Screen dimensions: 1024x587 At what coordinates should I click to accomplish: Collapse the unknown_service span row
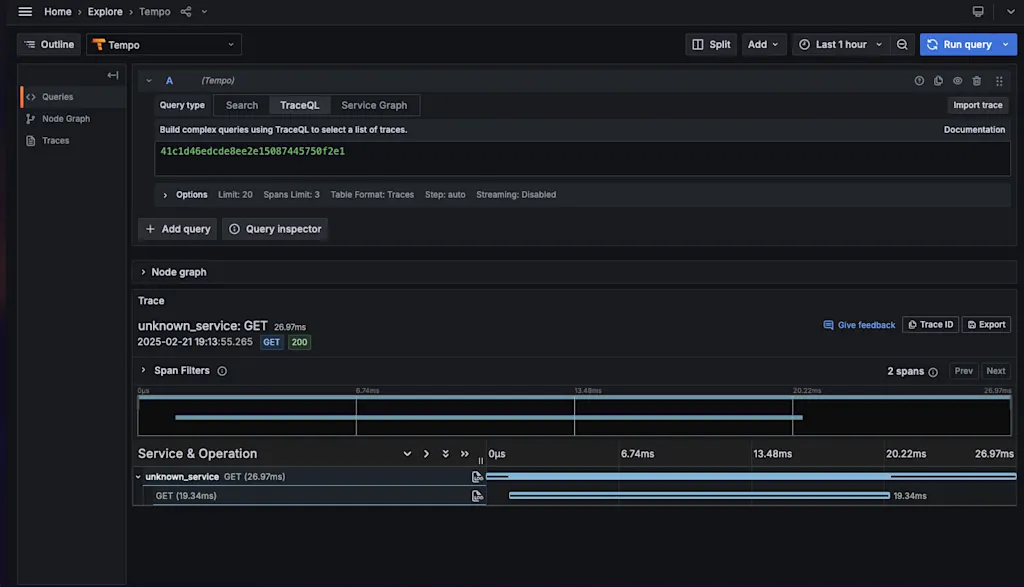(138, 477)
